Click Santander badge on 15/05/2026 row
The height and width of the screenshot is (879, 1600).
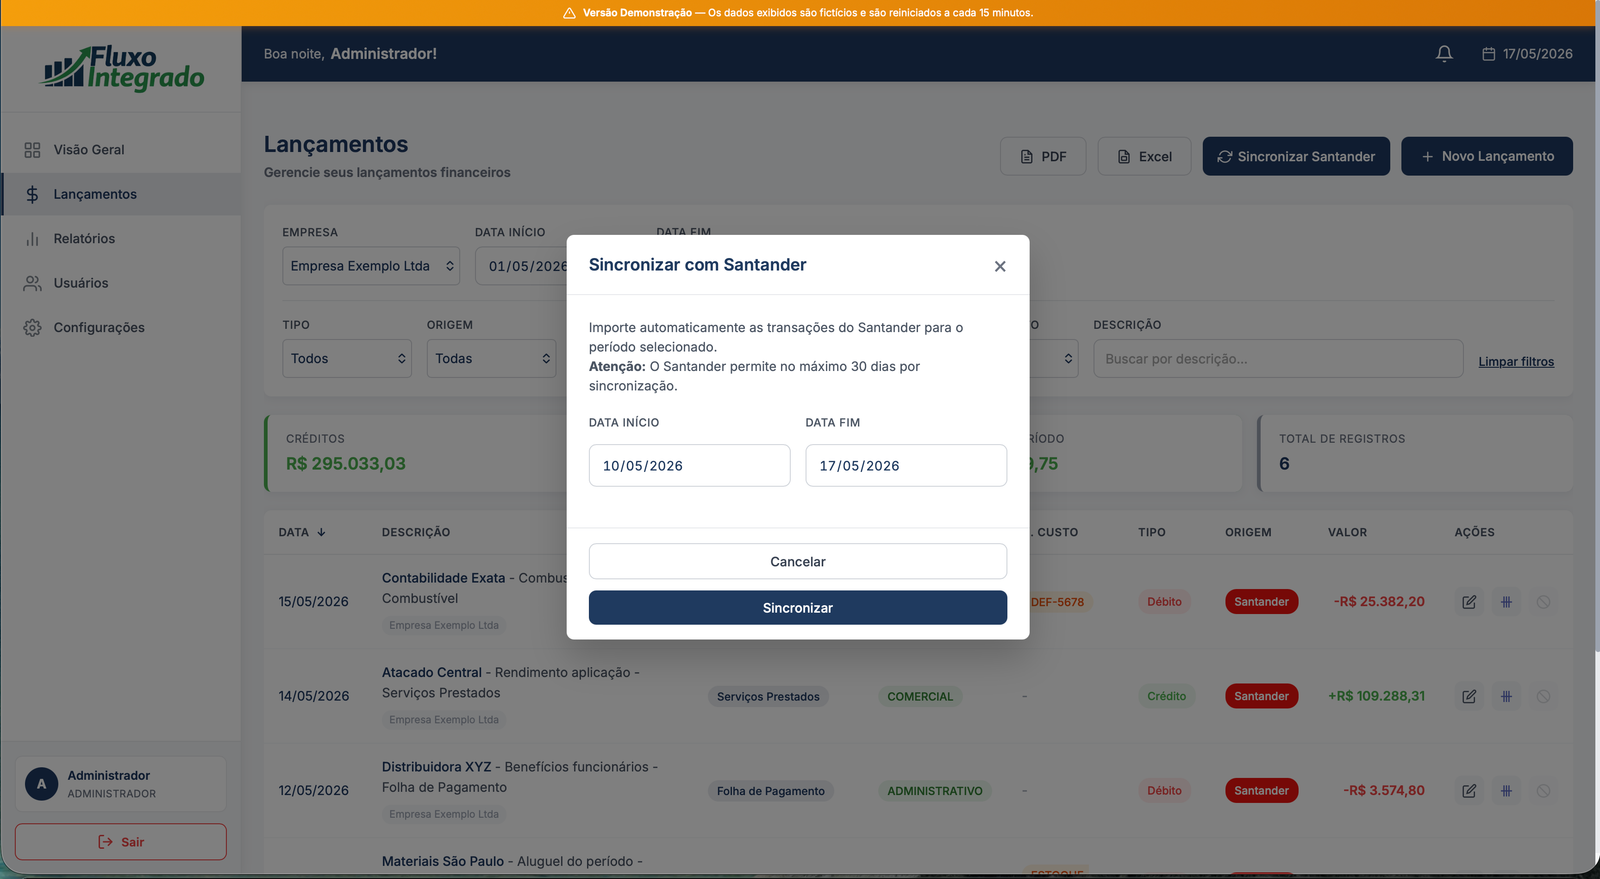click(x=1261, y=602)
